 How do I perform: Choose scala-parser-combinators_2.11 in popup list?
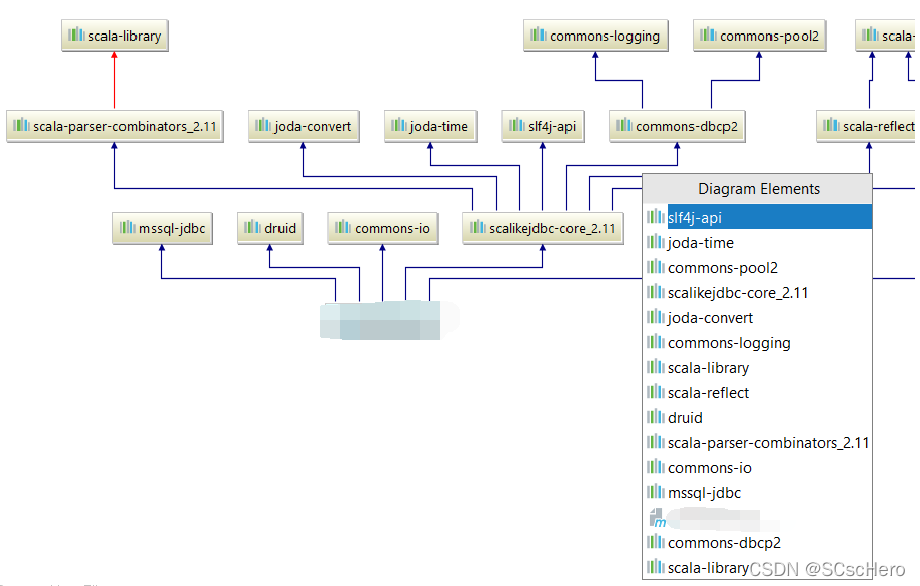tap(768, 442)
